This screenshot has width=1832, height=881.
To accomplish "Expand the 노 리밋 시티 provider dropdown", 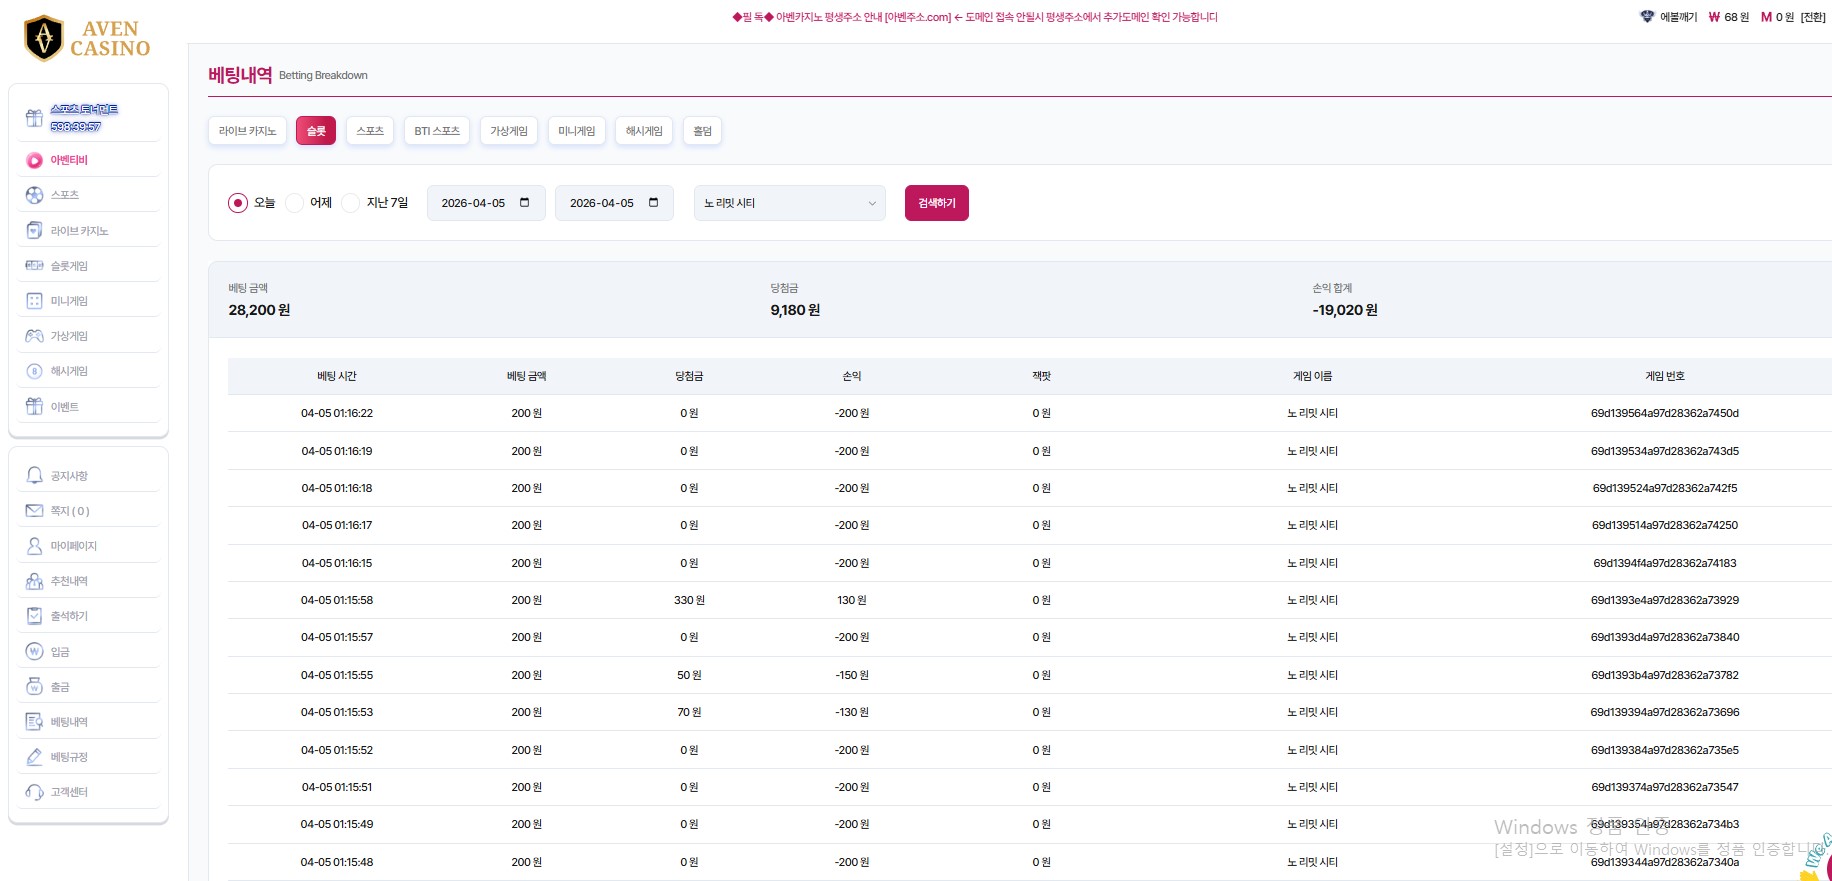I will [x=789, y=203].
